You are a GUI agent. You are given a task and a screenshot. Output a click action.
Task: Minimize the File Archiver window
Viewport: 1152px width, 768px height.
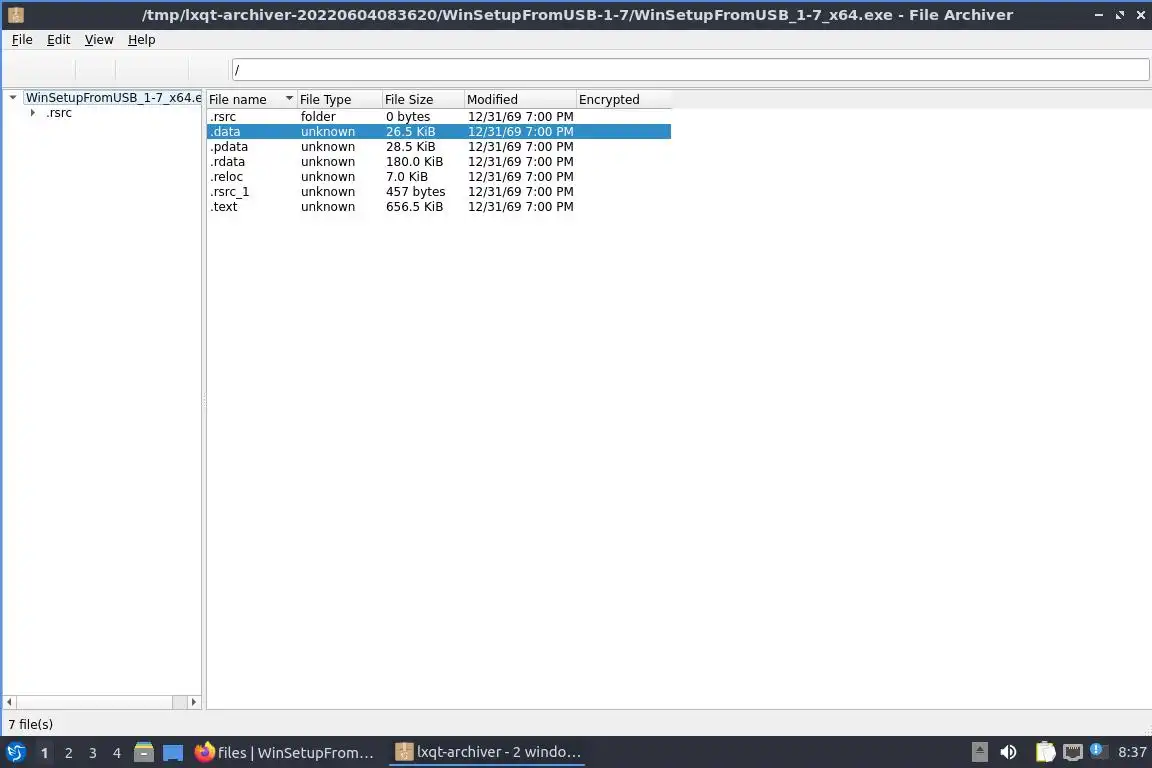point(1098,15)
